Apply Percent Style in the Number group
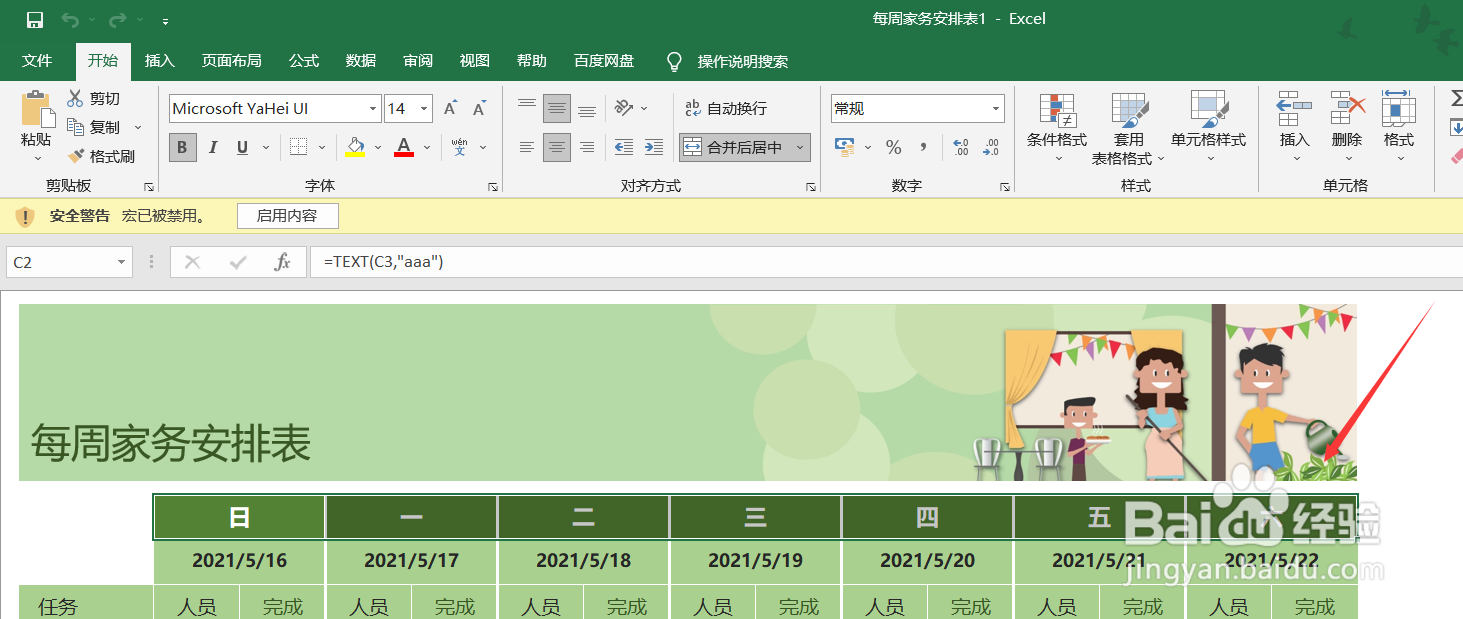This screenshot has height=619, width=1463. (893, 147)
